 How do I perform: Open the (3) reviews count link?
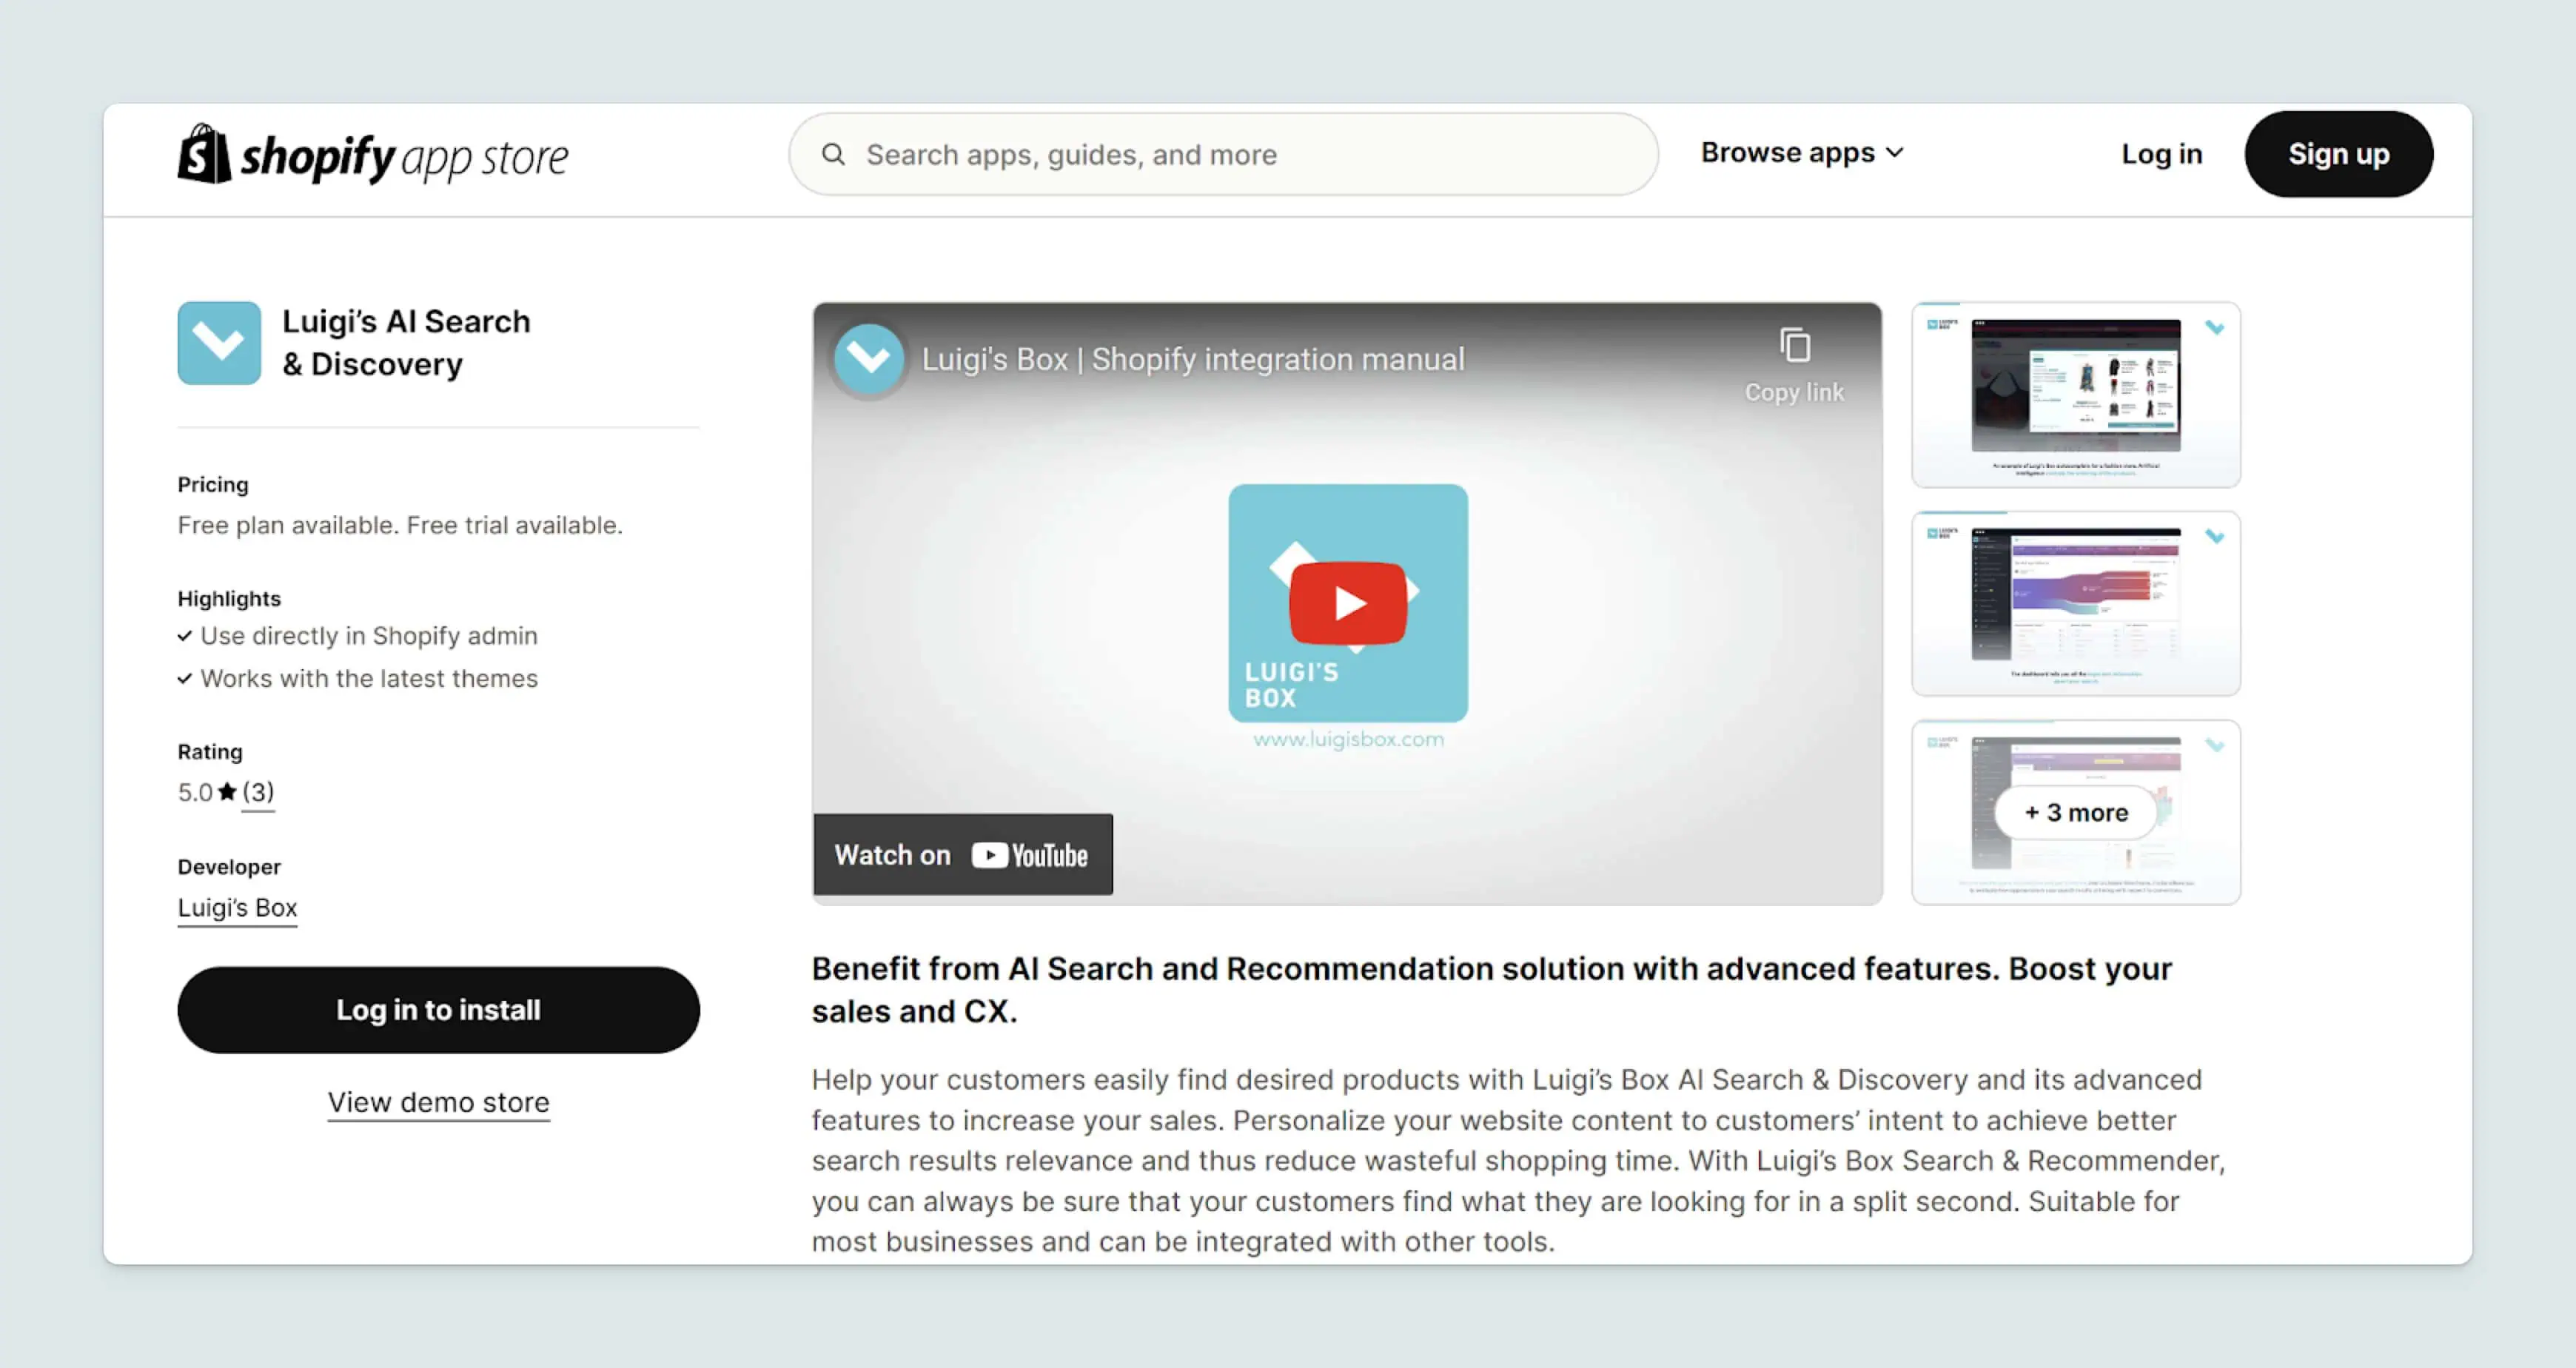258,792
